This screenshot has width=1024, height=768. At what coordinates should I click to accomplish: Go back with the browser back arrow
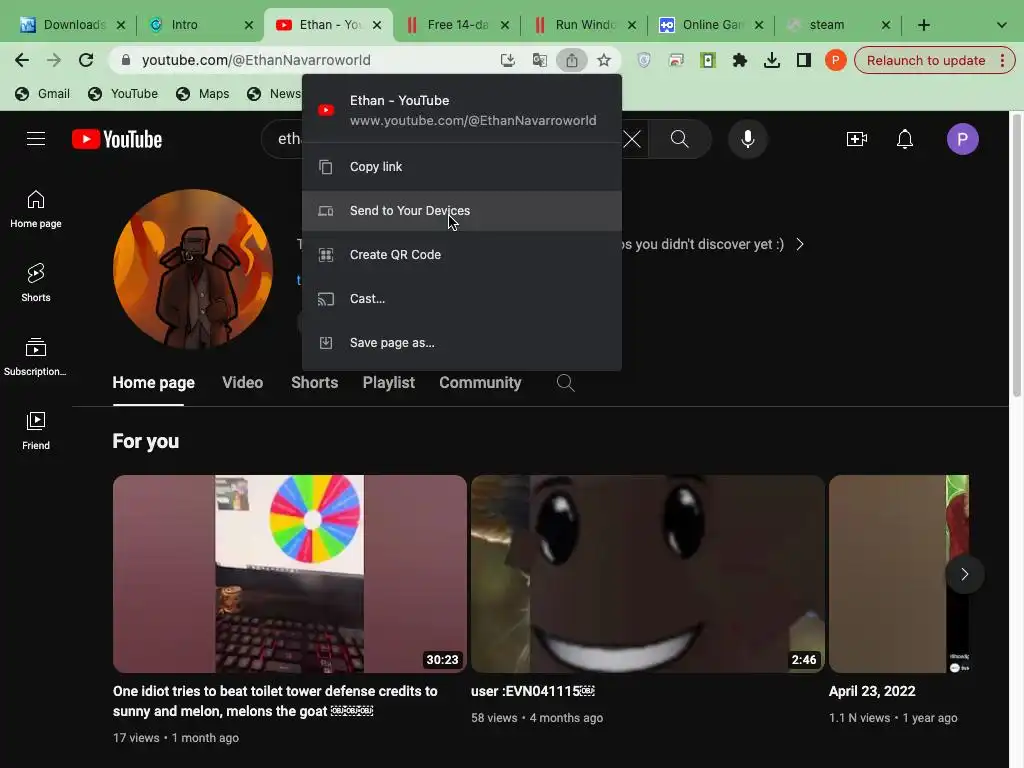(22, 60)
